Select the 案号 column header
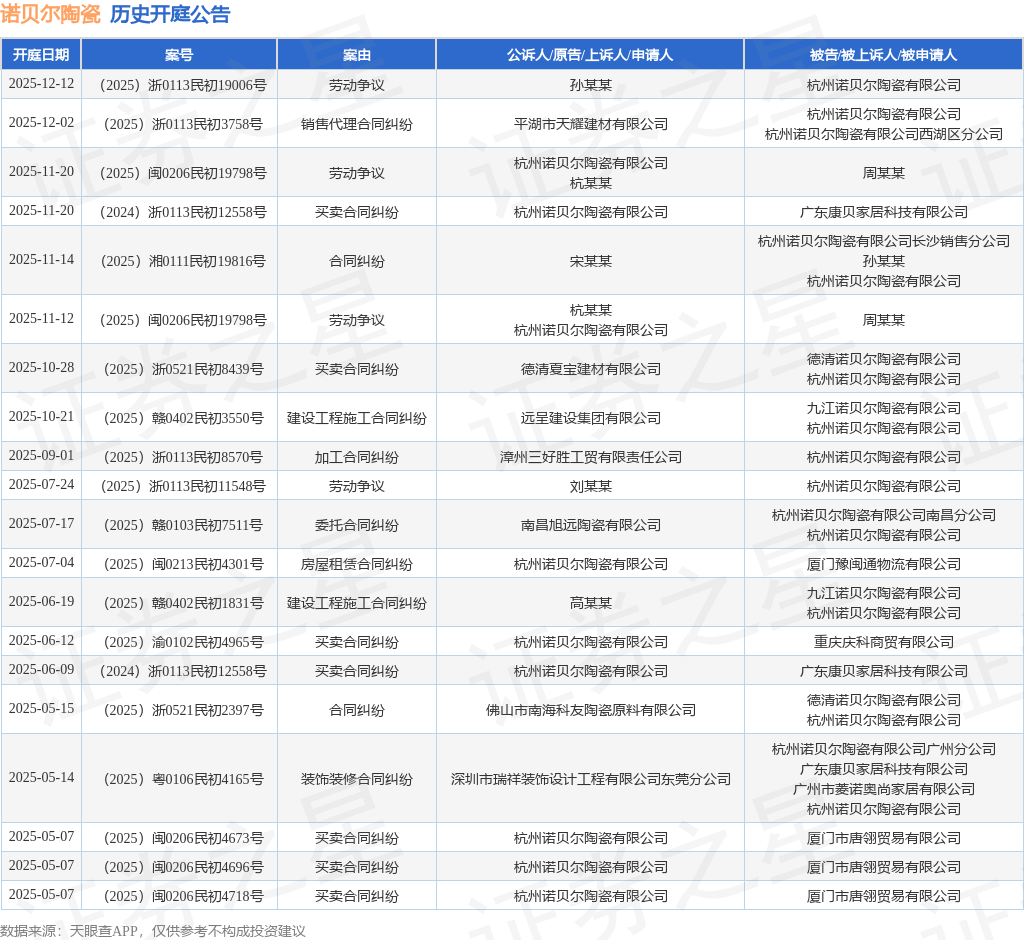 point(179,55)
